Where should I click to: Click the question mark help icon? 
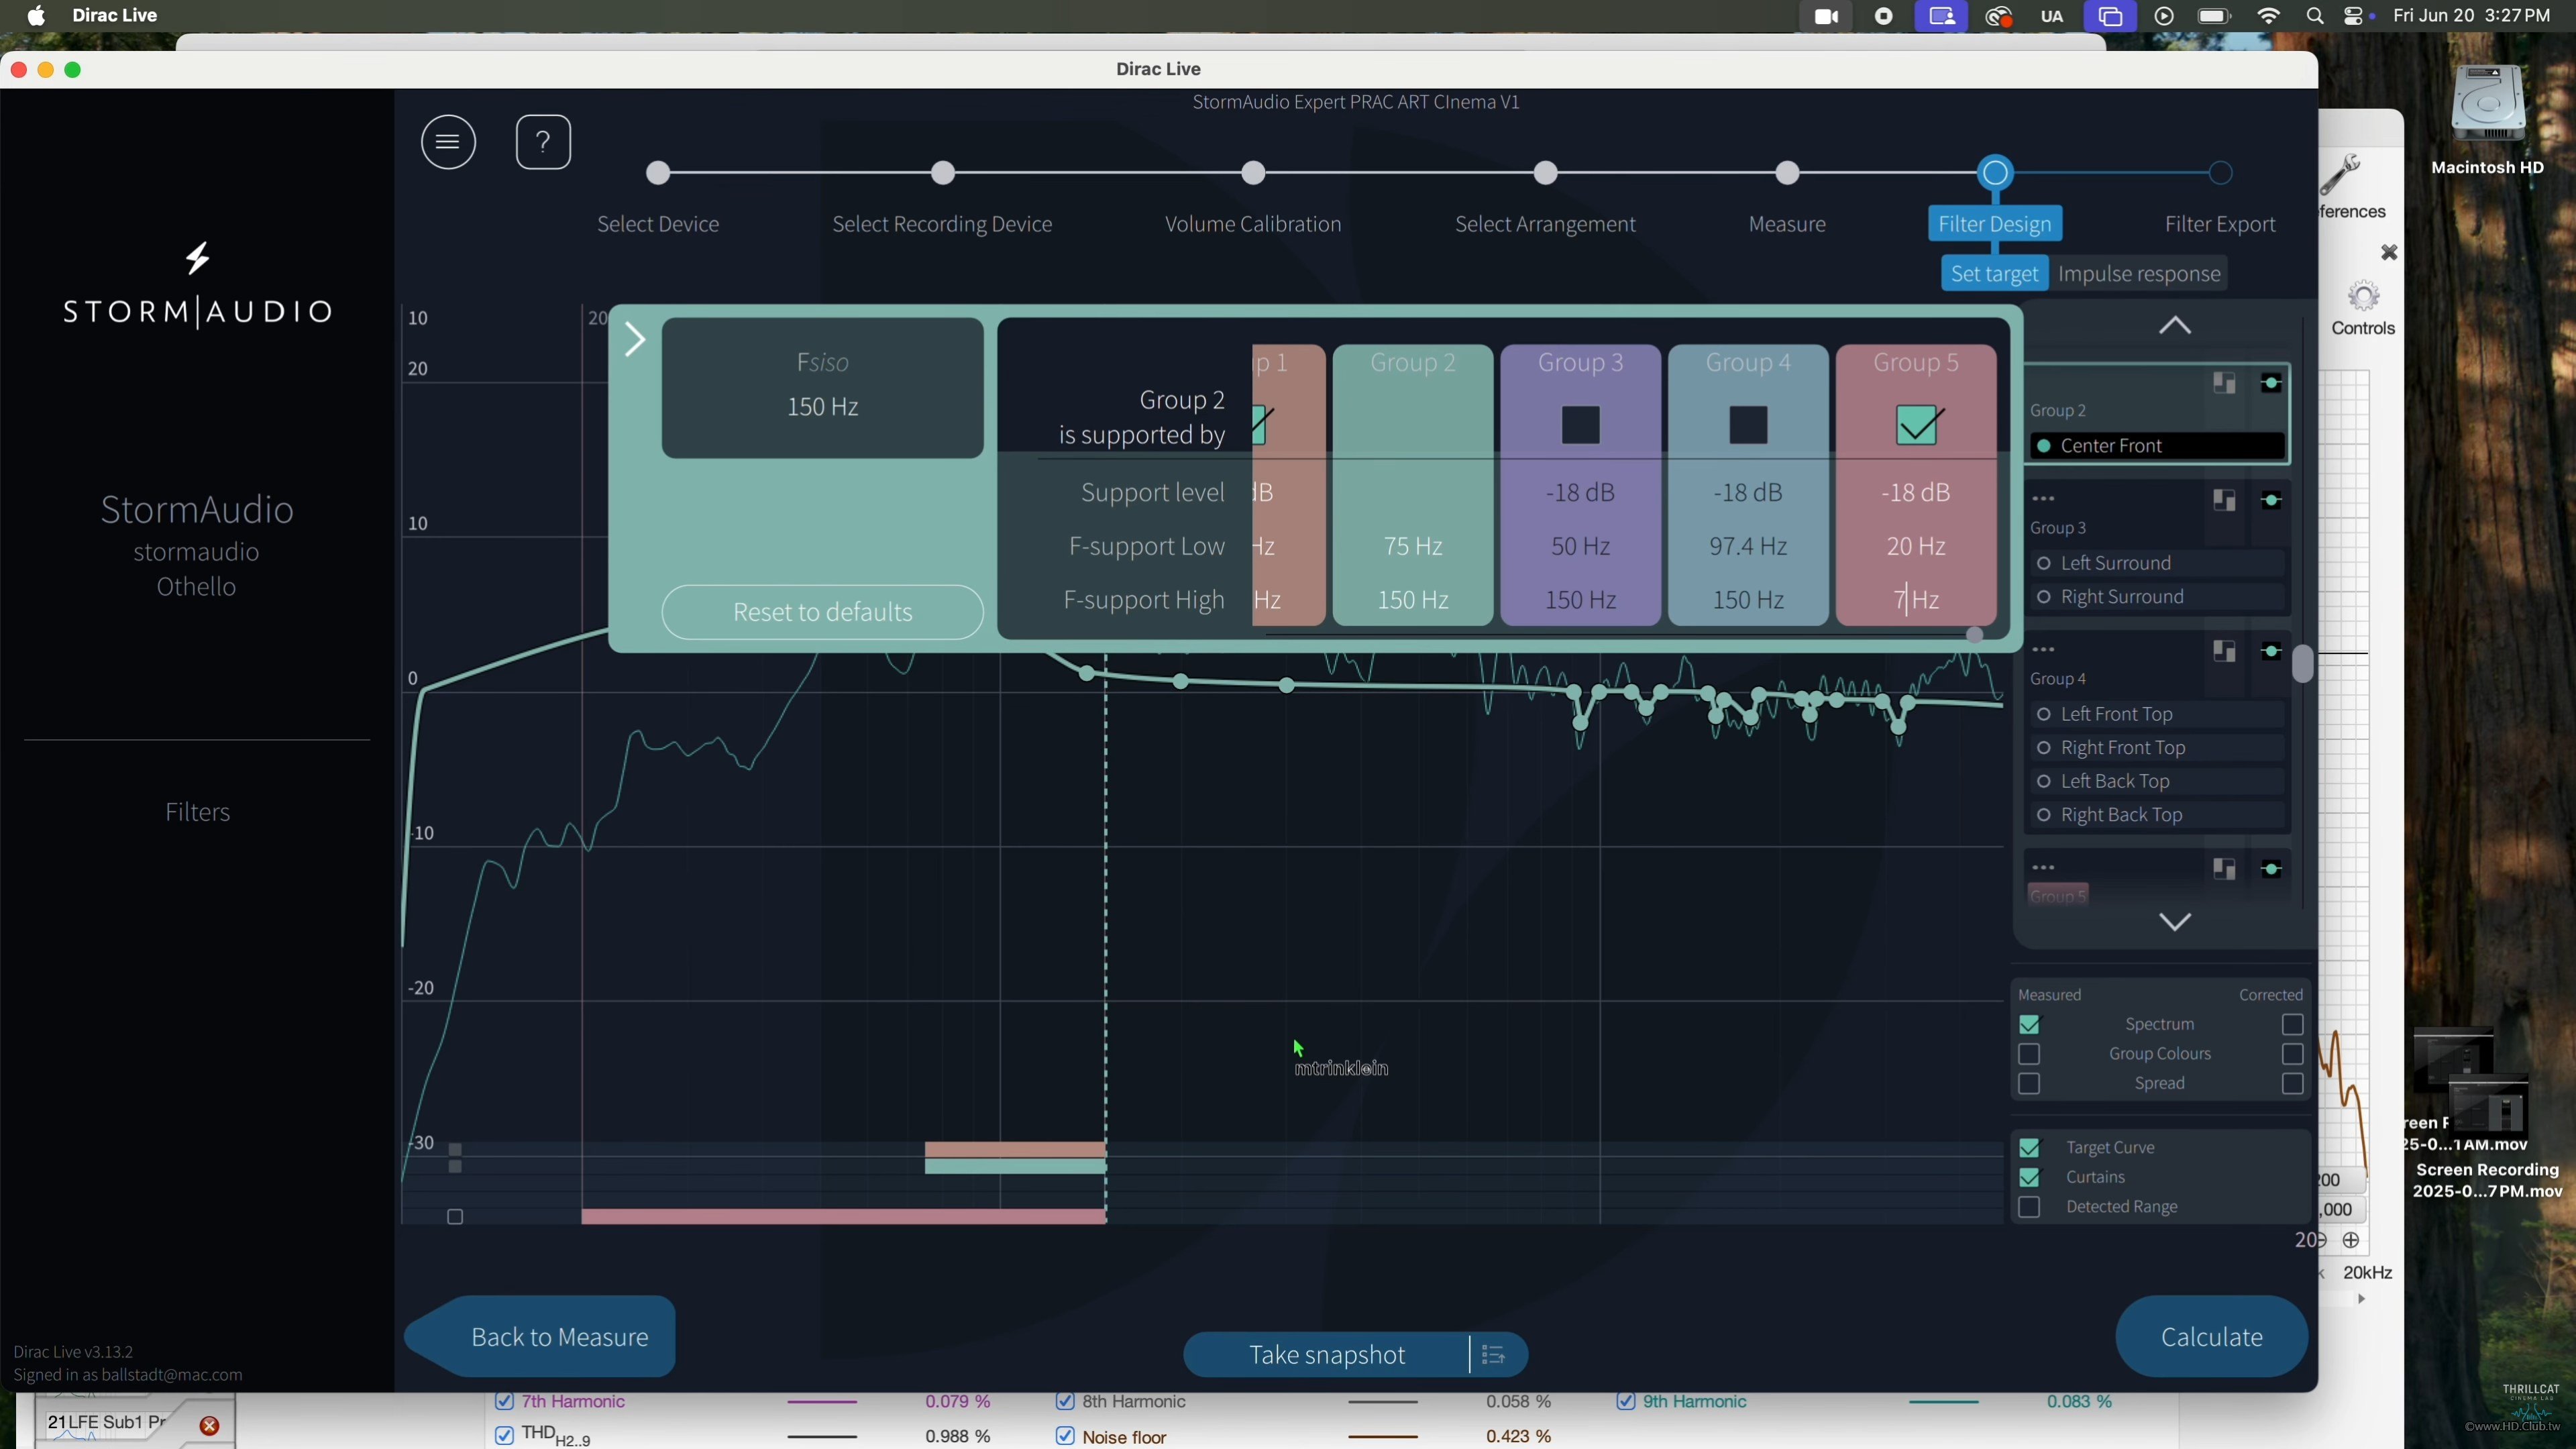(x=543, y=143)
